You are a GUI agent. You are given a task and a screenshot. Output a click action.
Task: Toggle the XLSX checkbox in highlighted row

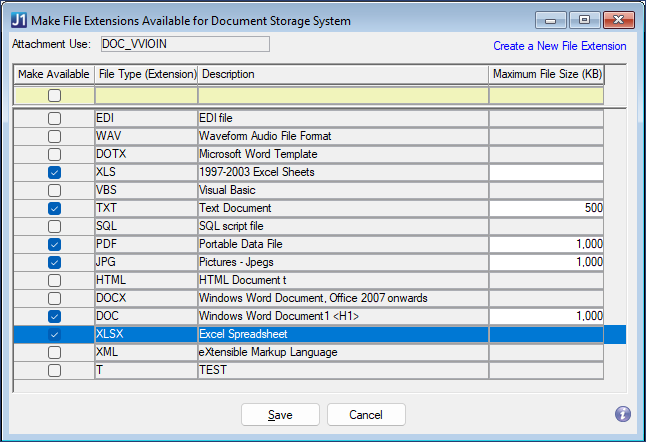pyautogui.click(x=54, y=334)
